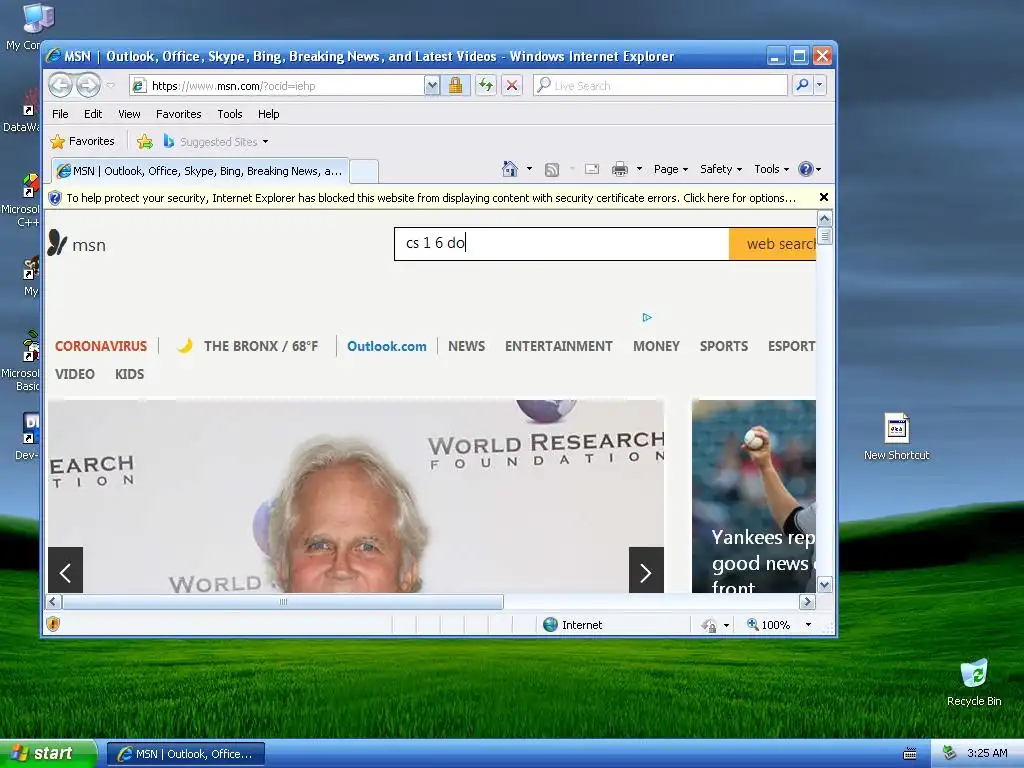This screenshot has width=1024, height=768.
Task: Open search provider options dropdown
Action: 820,85
